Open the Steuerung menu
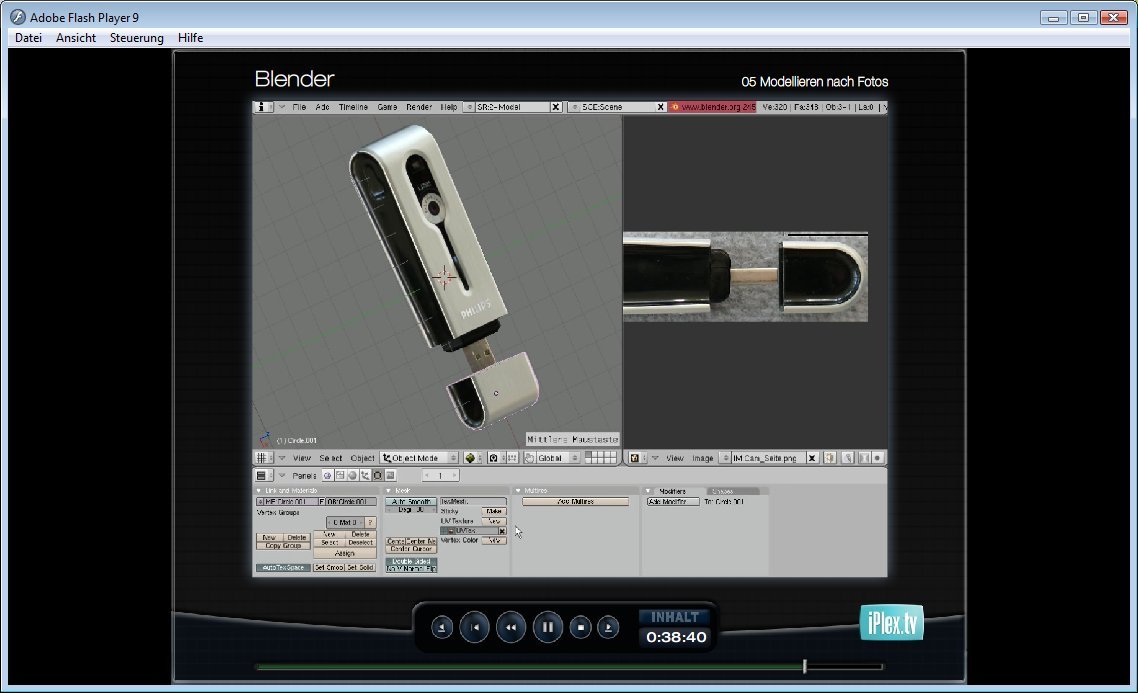Screen dimensions: 1138x693 [136, 38]
